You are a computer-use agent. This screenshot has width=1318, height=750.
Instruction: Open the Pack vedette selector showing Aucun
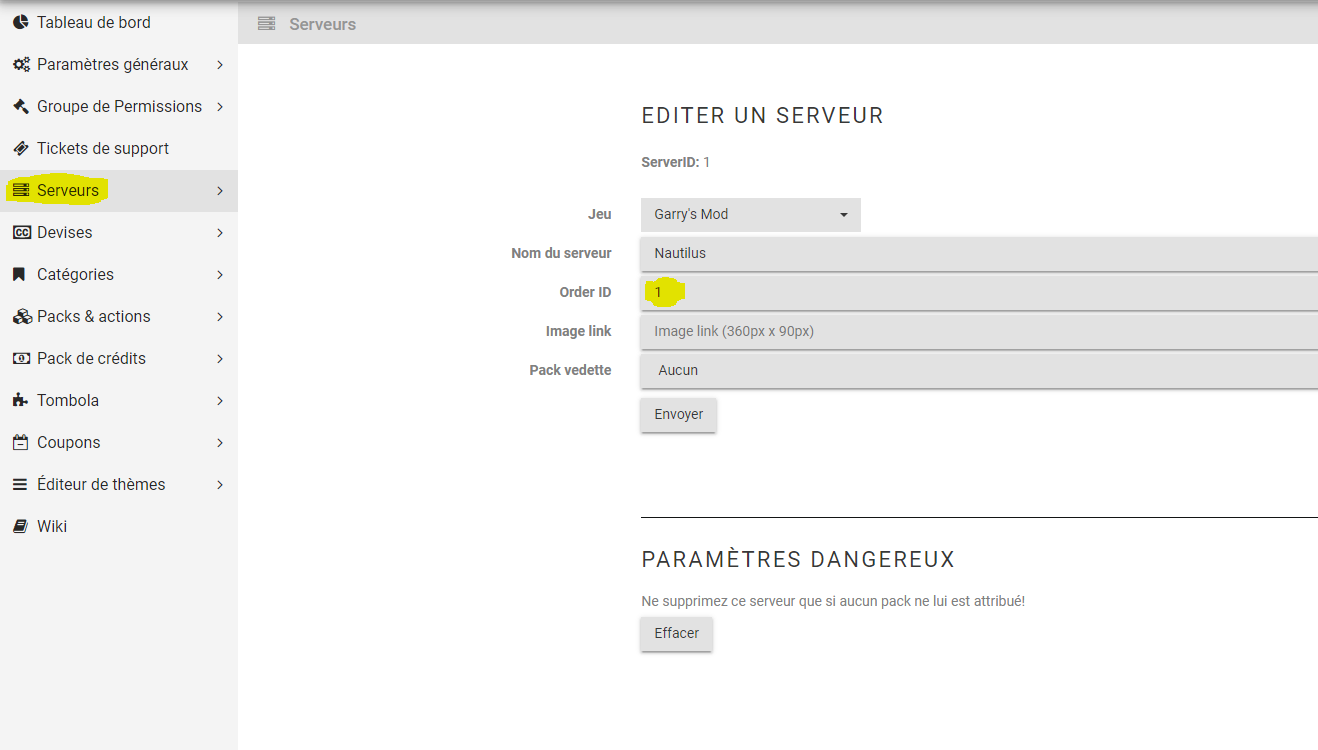tap(979, 370)
